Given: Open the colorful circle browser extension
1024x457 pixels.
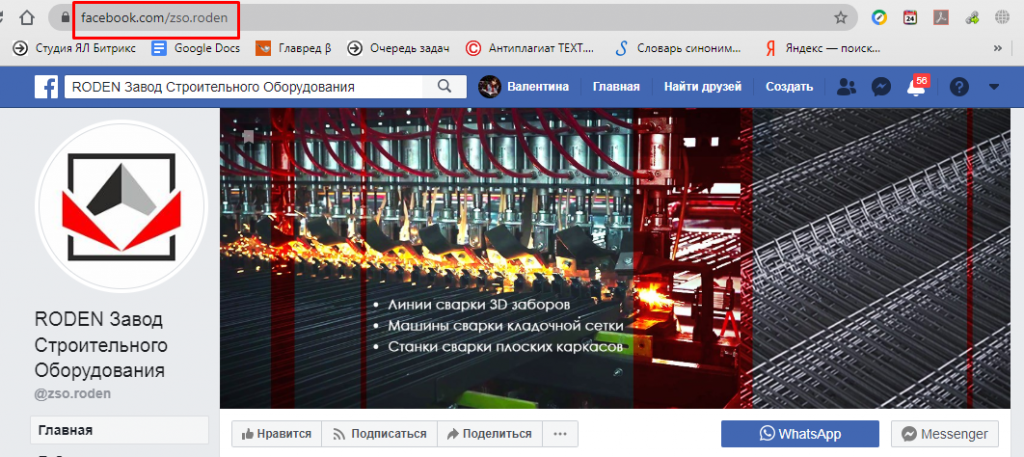Looking at the screenshot, I should coord(880,18).
